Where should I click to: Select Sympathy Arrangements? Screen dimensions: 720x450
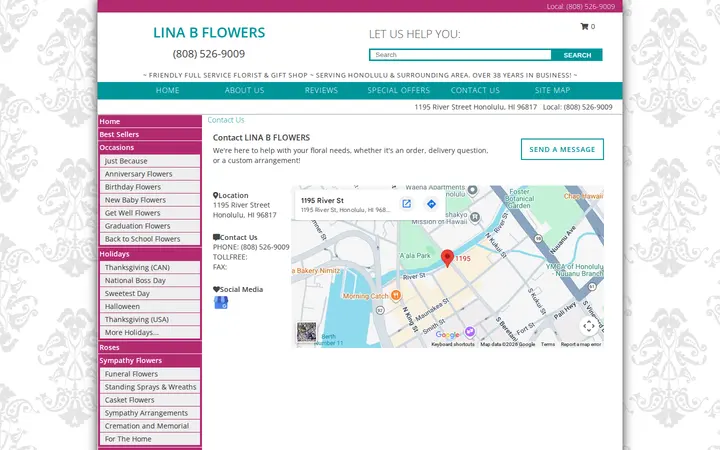(150, 413)
